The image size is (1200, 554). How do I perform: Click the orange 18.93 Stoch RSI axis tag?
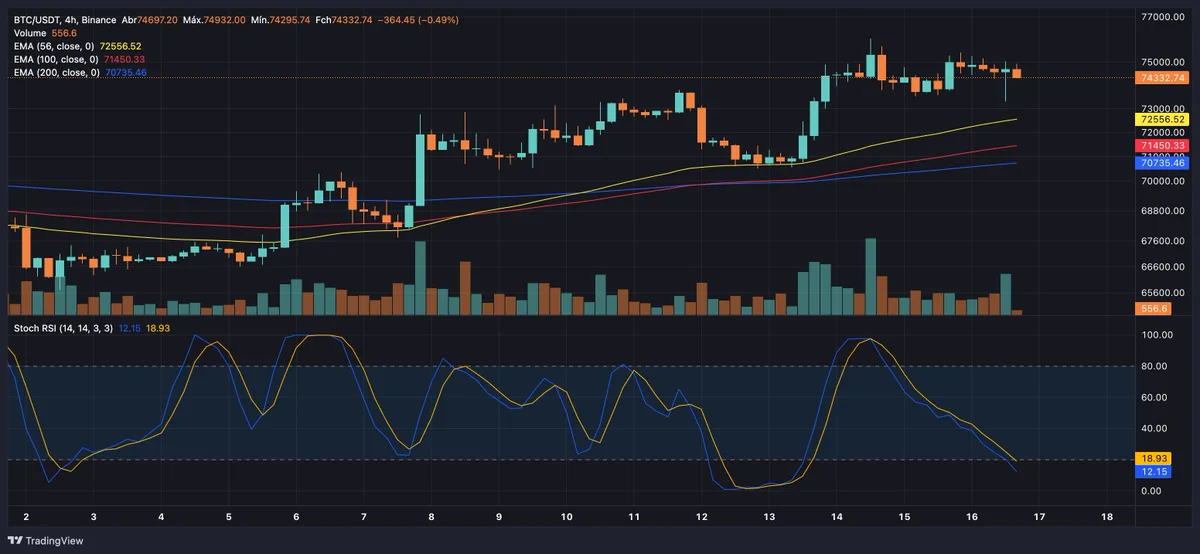pyautogui.click(x=1154, y=457)
